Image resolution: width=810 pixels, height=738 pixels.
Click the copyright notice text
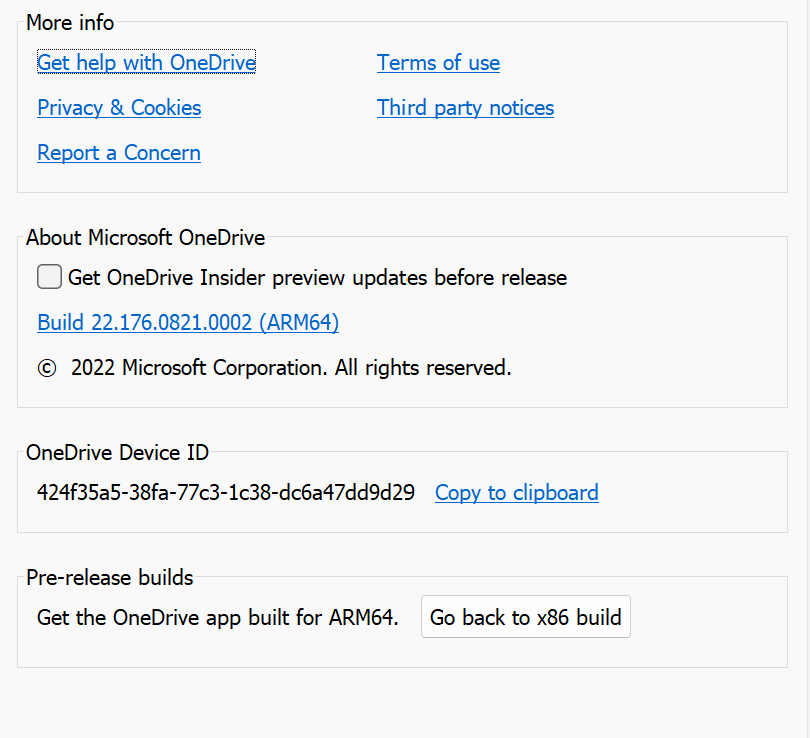click(x=275, y=367)
